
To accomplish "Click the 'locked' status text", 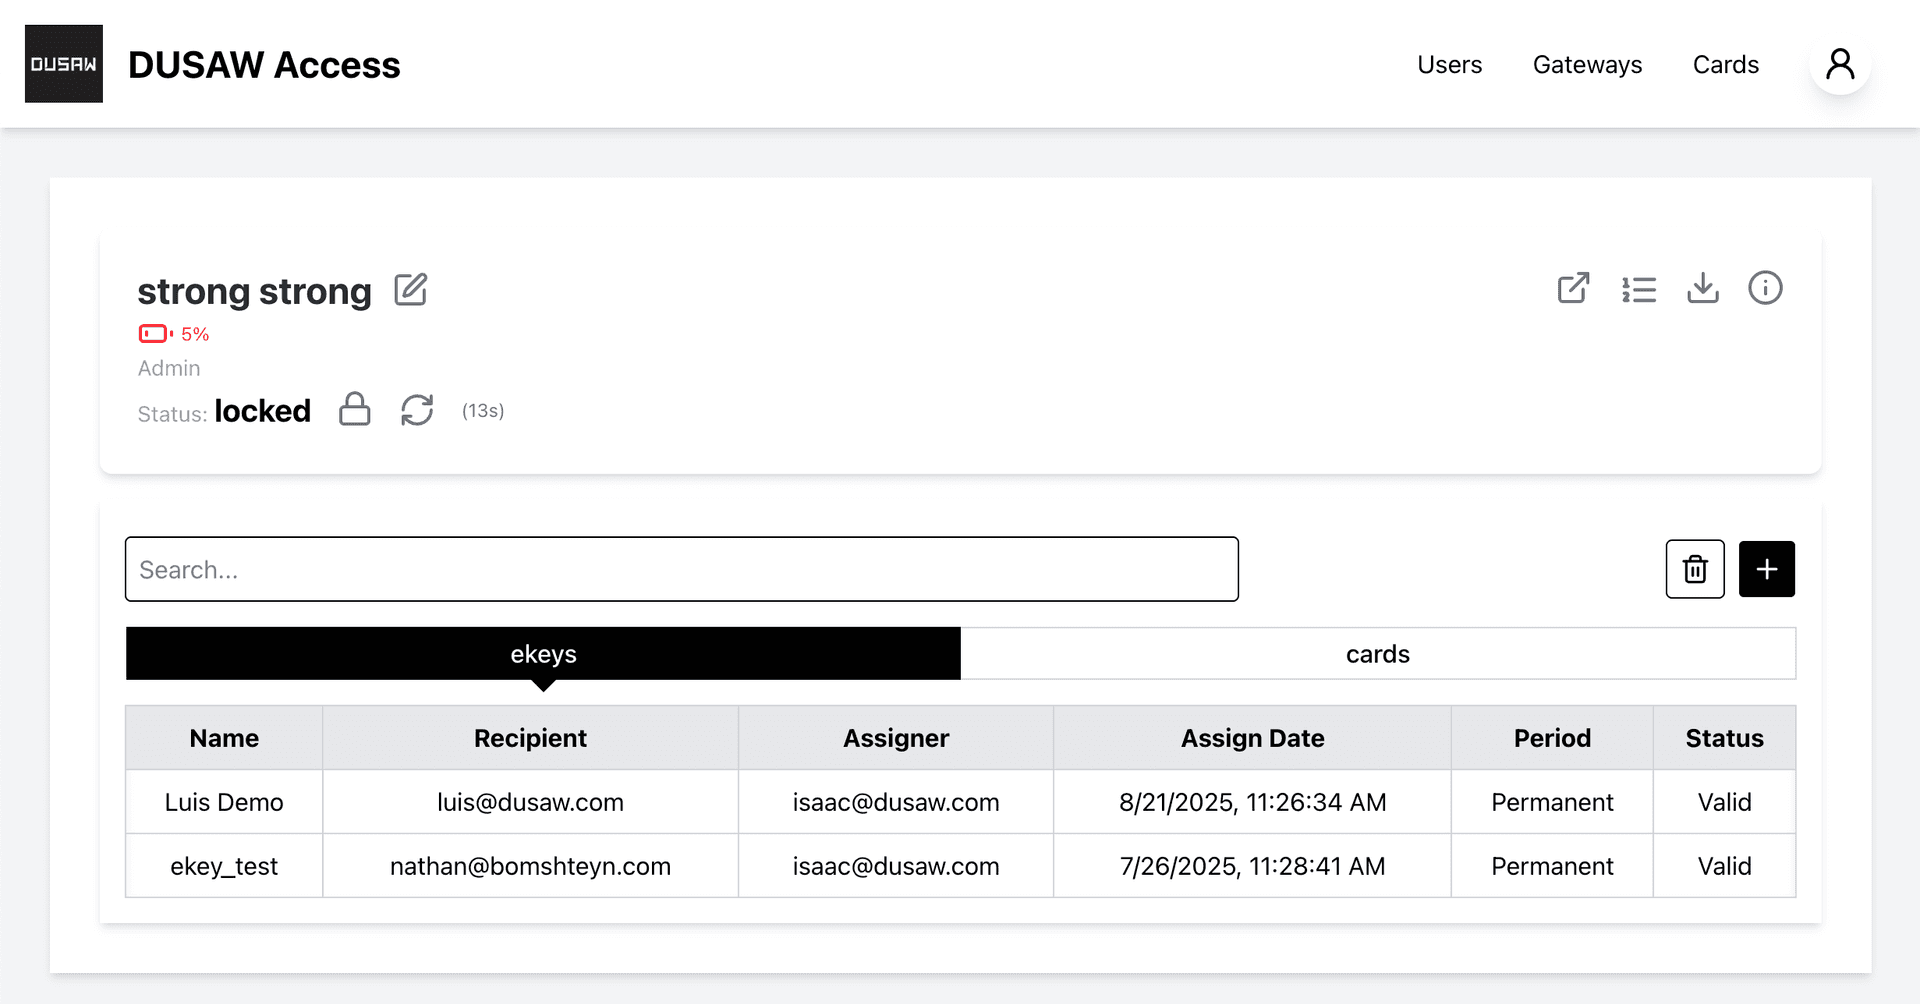I will click(262, 411).
